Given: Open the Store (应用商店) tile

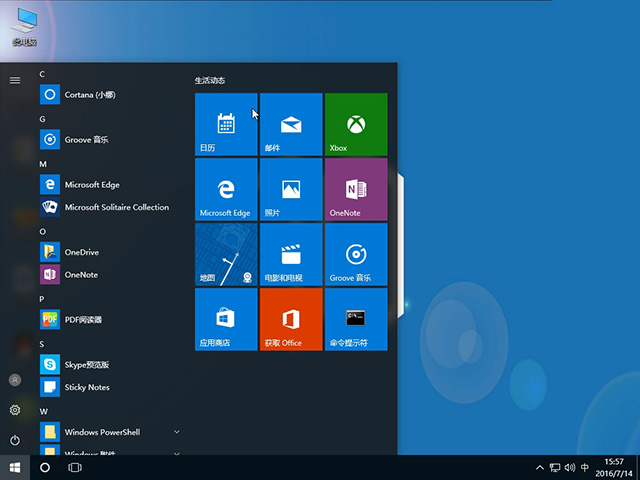Looking at the screenshot, I should [x=226, y=319].
